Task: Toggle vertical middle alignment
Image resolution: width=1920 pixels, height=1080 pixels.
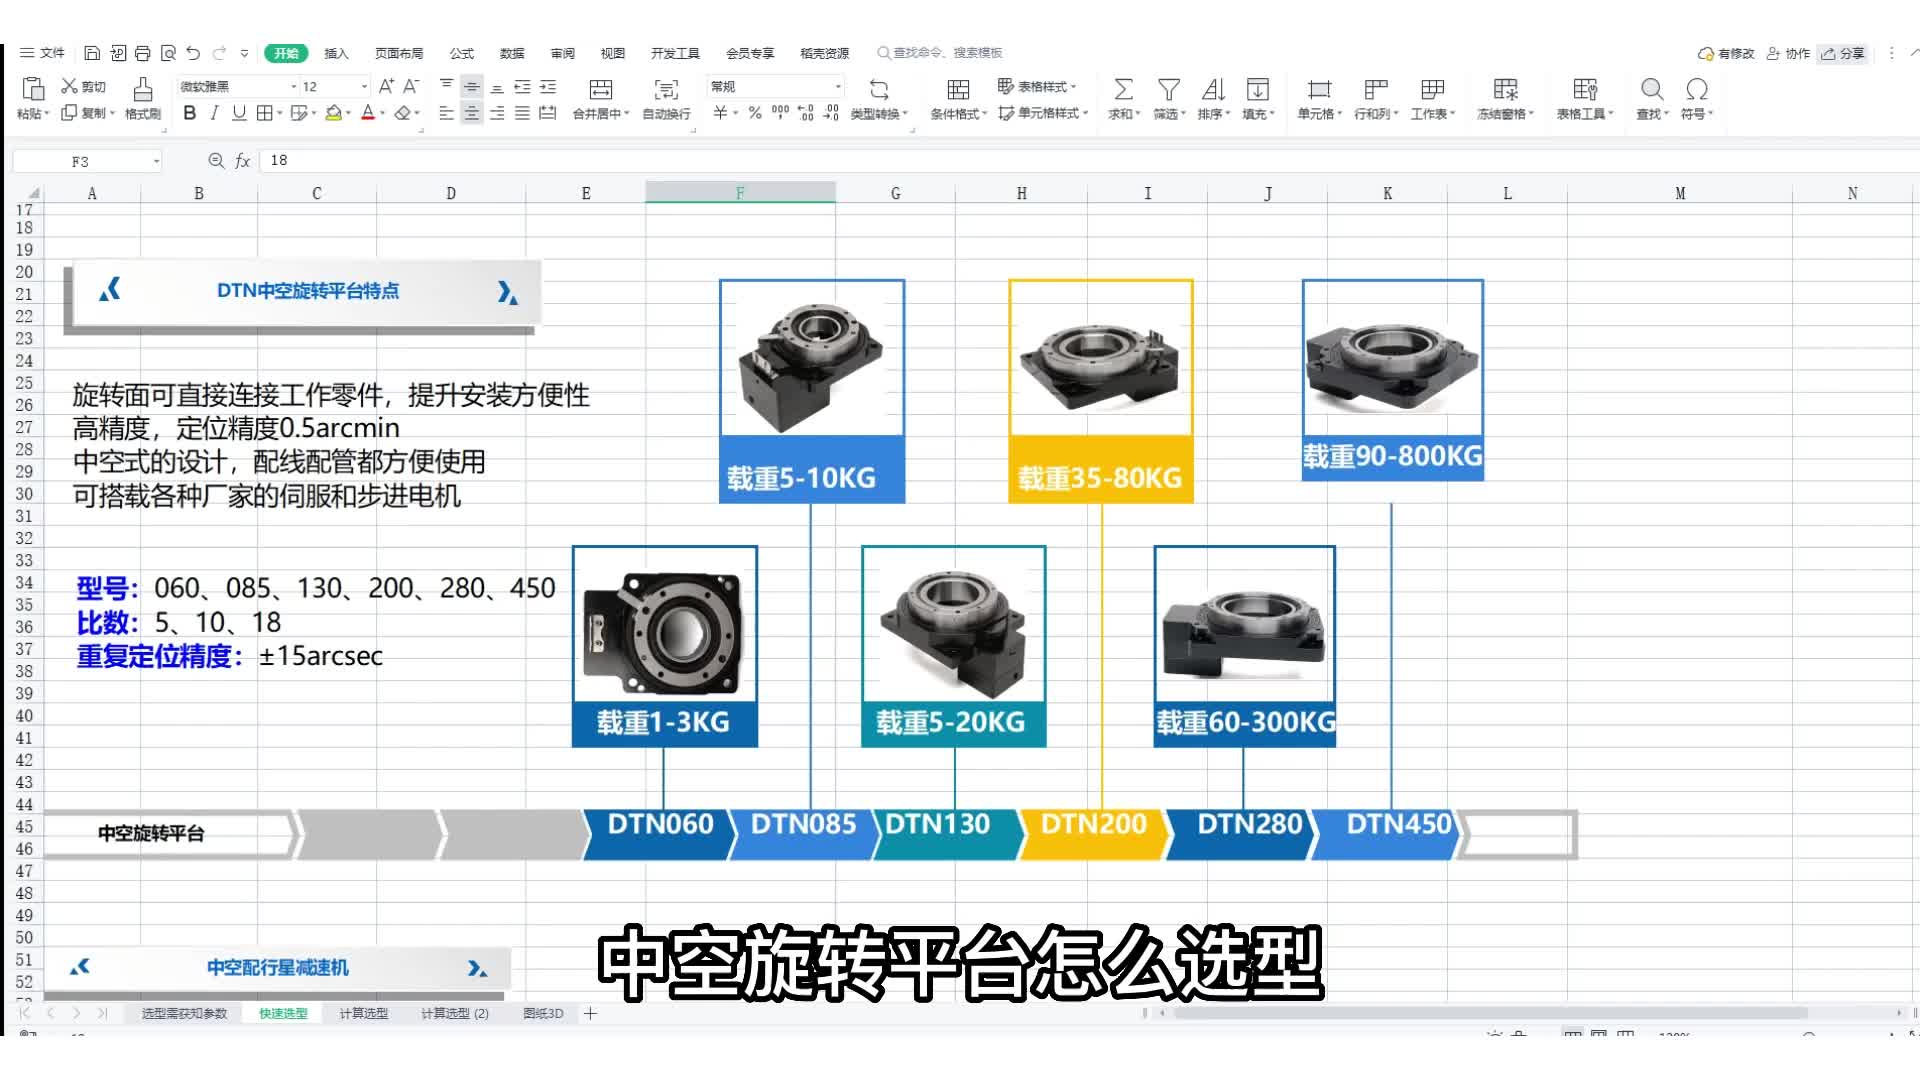Action: (471, 87)
